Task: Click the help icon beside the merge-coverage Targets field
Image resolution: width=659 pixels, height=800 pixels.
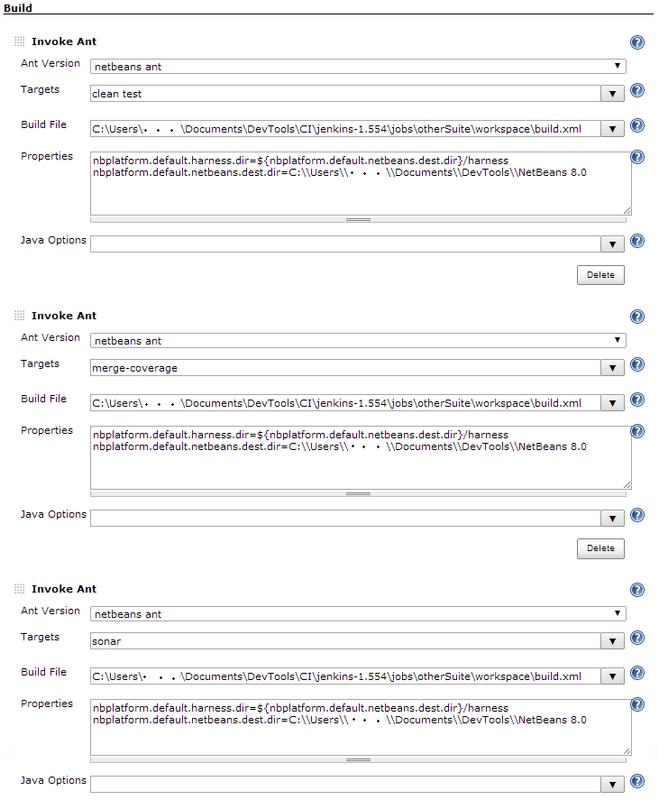Action: (637, 363)
